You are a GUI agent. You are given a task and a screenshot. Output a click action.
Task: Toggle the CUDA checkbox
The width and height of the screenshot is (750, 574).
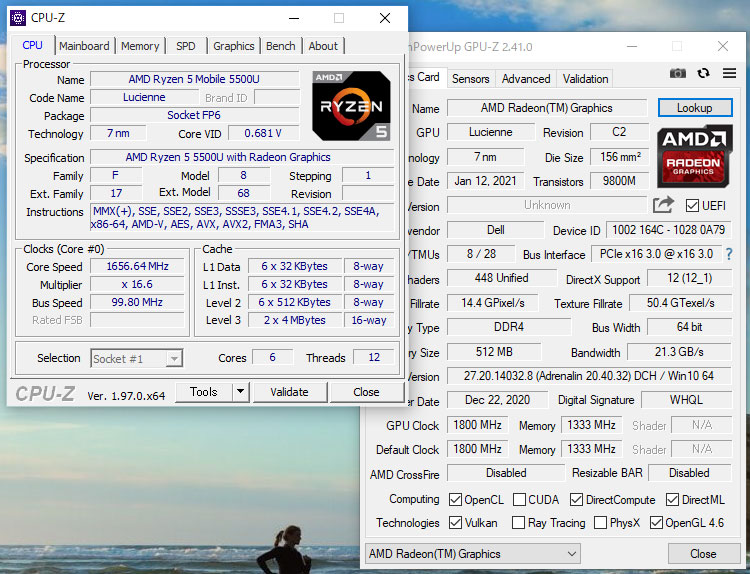[519, 500]
